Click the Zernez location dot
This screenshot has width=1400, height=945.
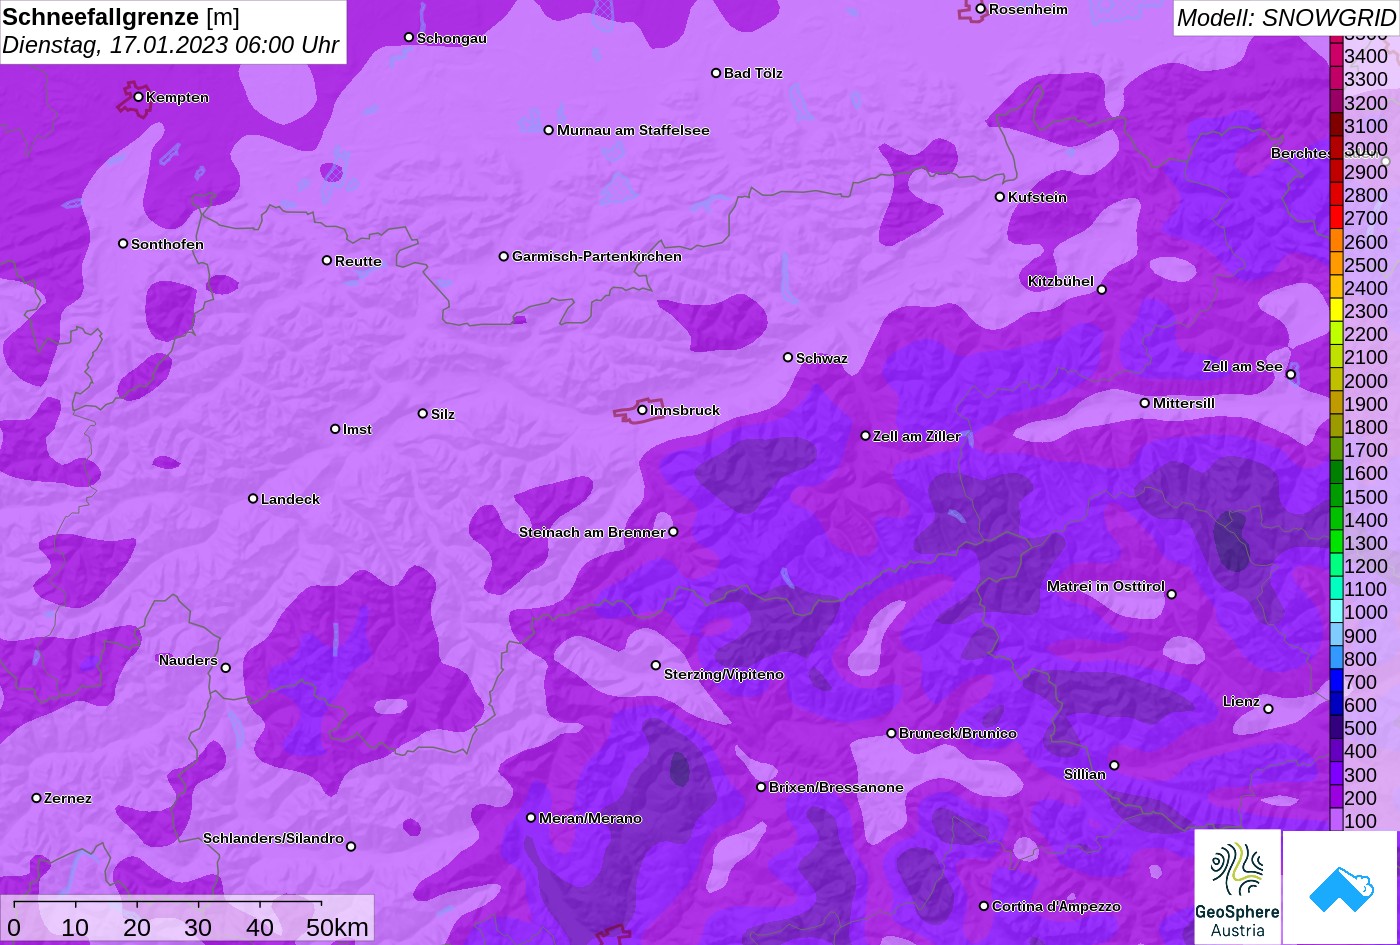(36, 798)
